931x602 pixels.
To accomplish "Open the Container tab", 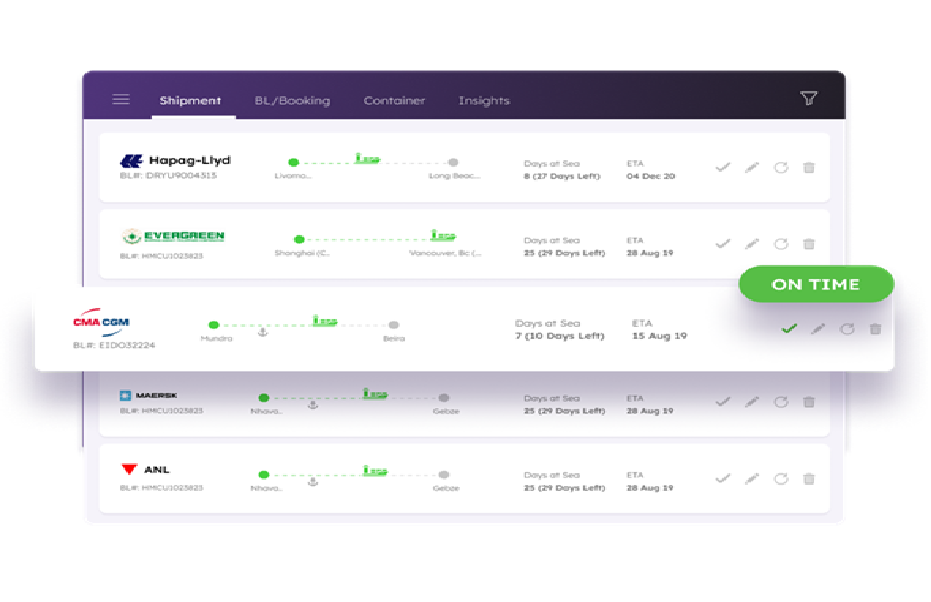I will [x=394, y=100].
